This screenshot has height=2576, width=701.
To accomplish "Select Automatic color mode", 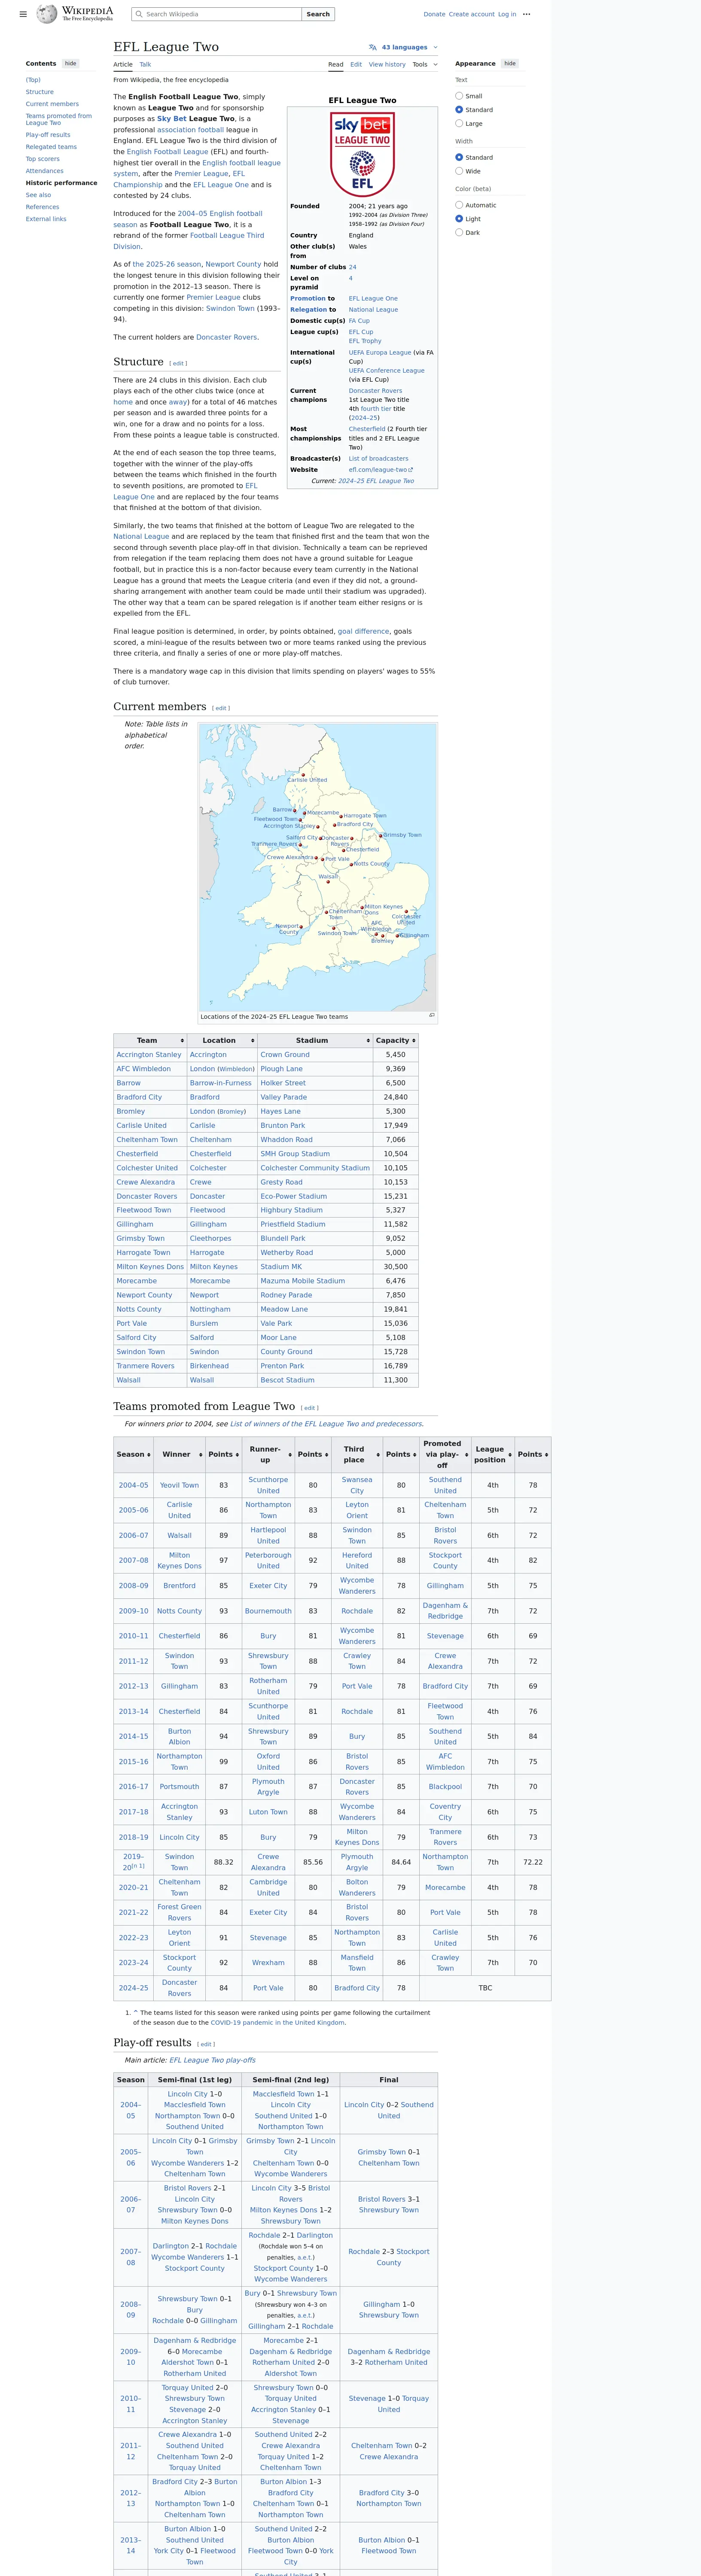I will pyautogui.click(x=459, y=205).
